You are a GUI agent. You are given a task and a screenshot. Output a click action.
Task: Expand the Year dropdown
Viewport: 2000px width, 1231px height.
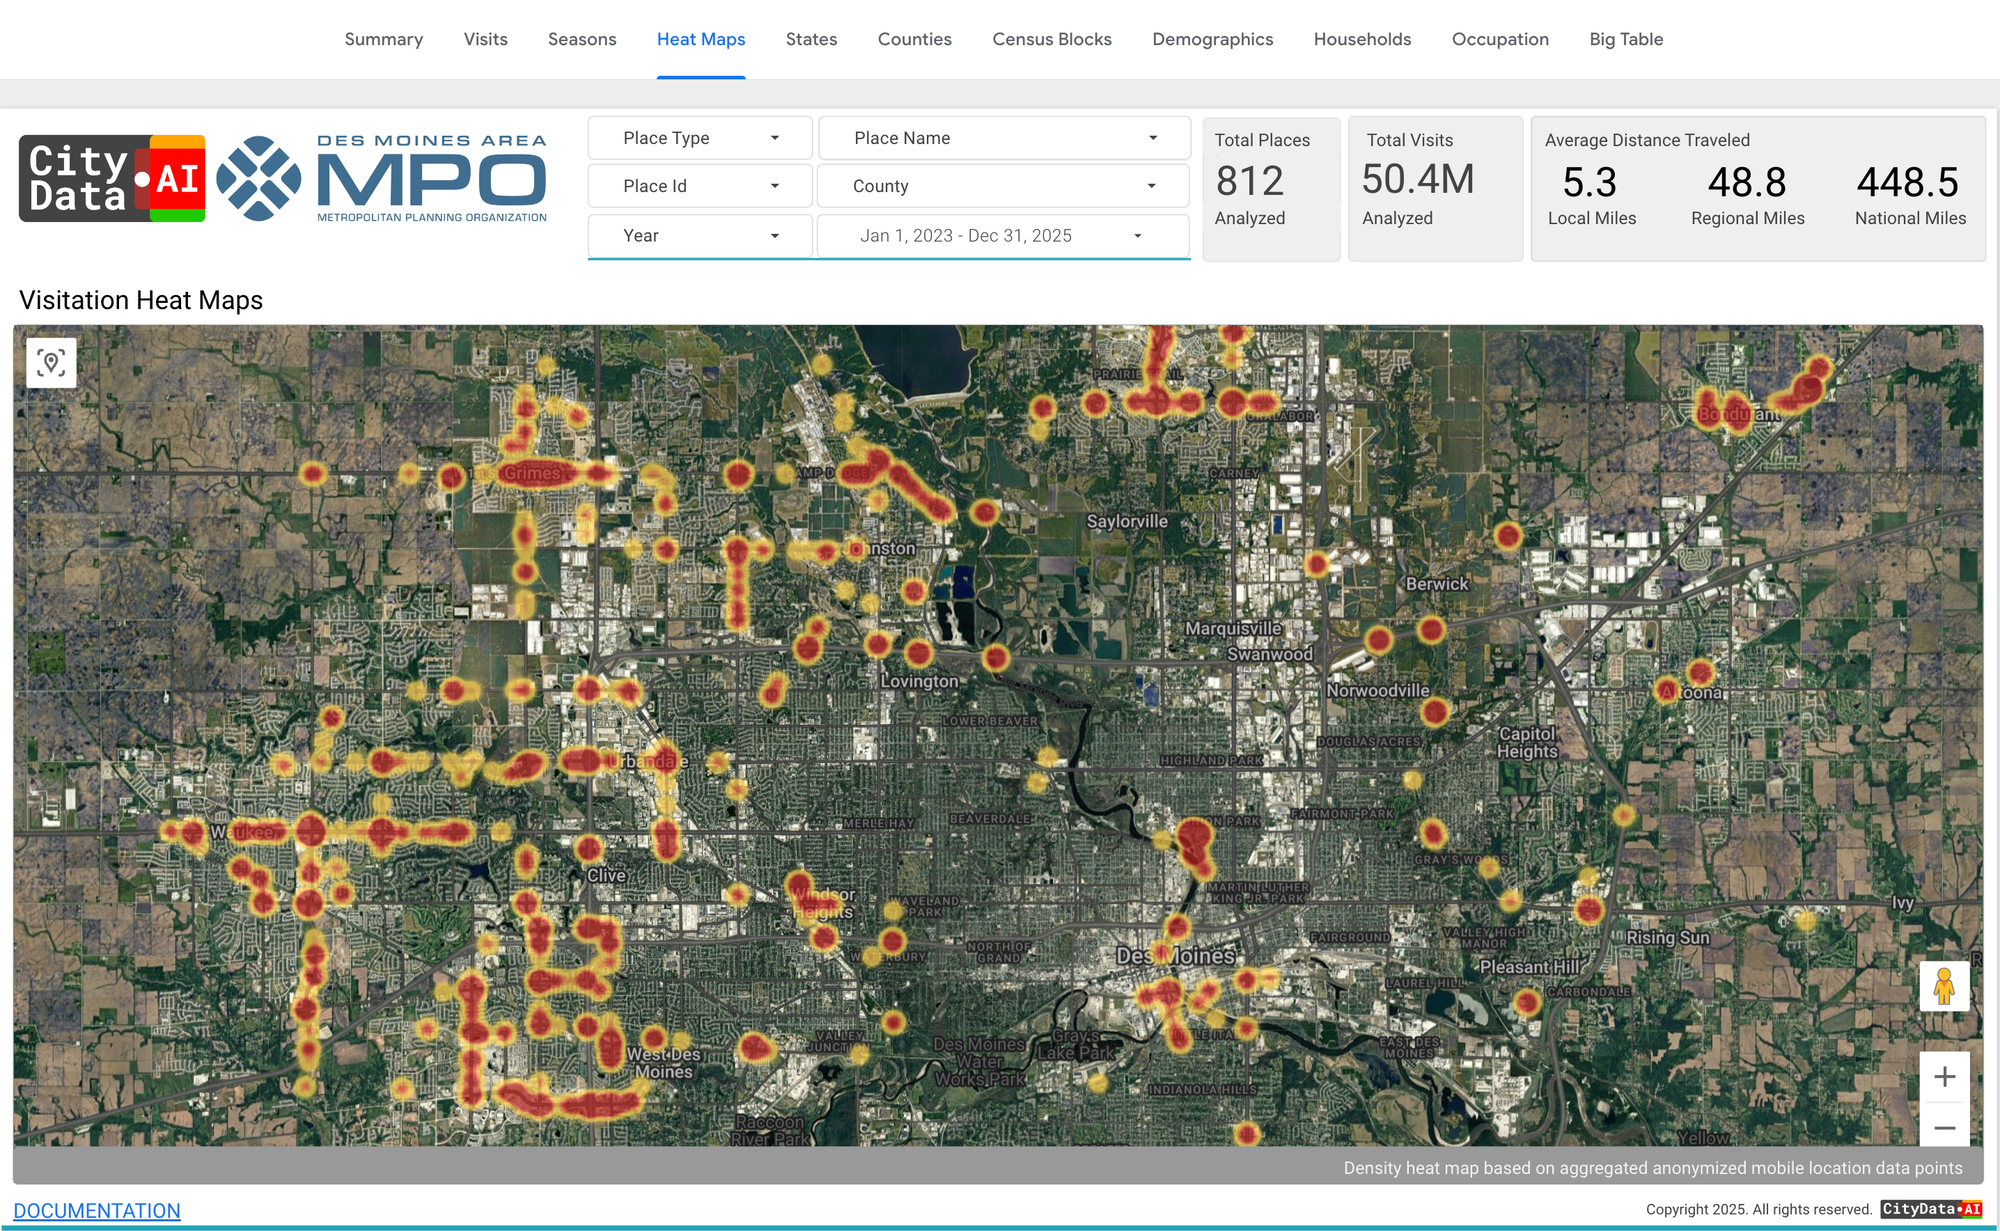coord(700,236)
